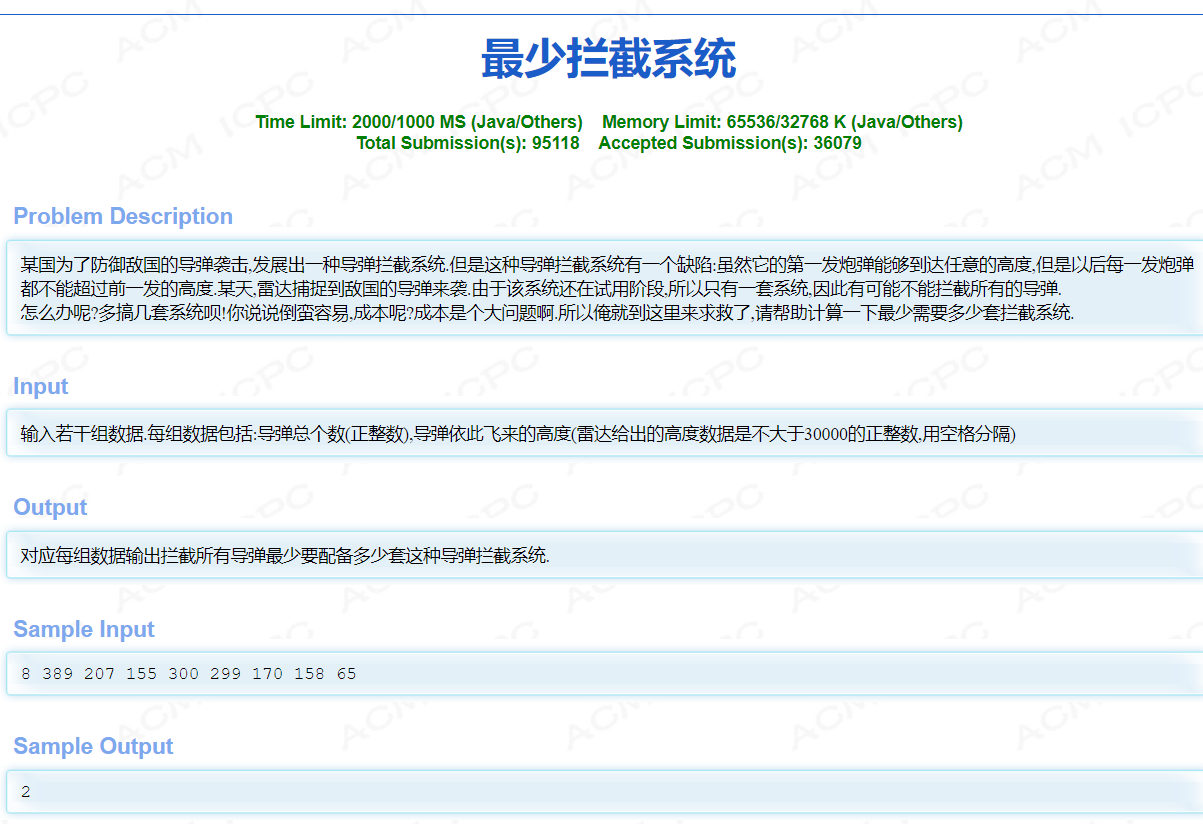Click the title 最少拦截系统
The height and width of the screenshot is (824, 1203).
click(608, 59)
